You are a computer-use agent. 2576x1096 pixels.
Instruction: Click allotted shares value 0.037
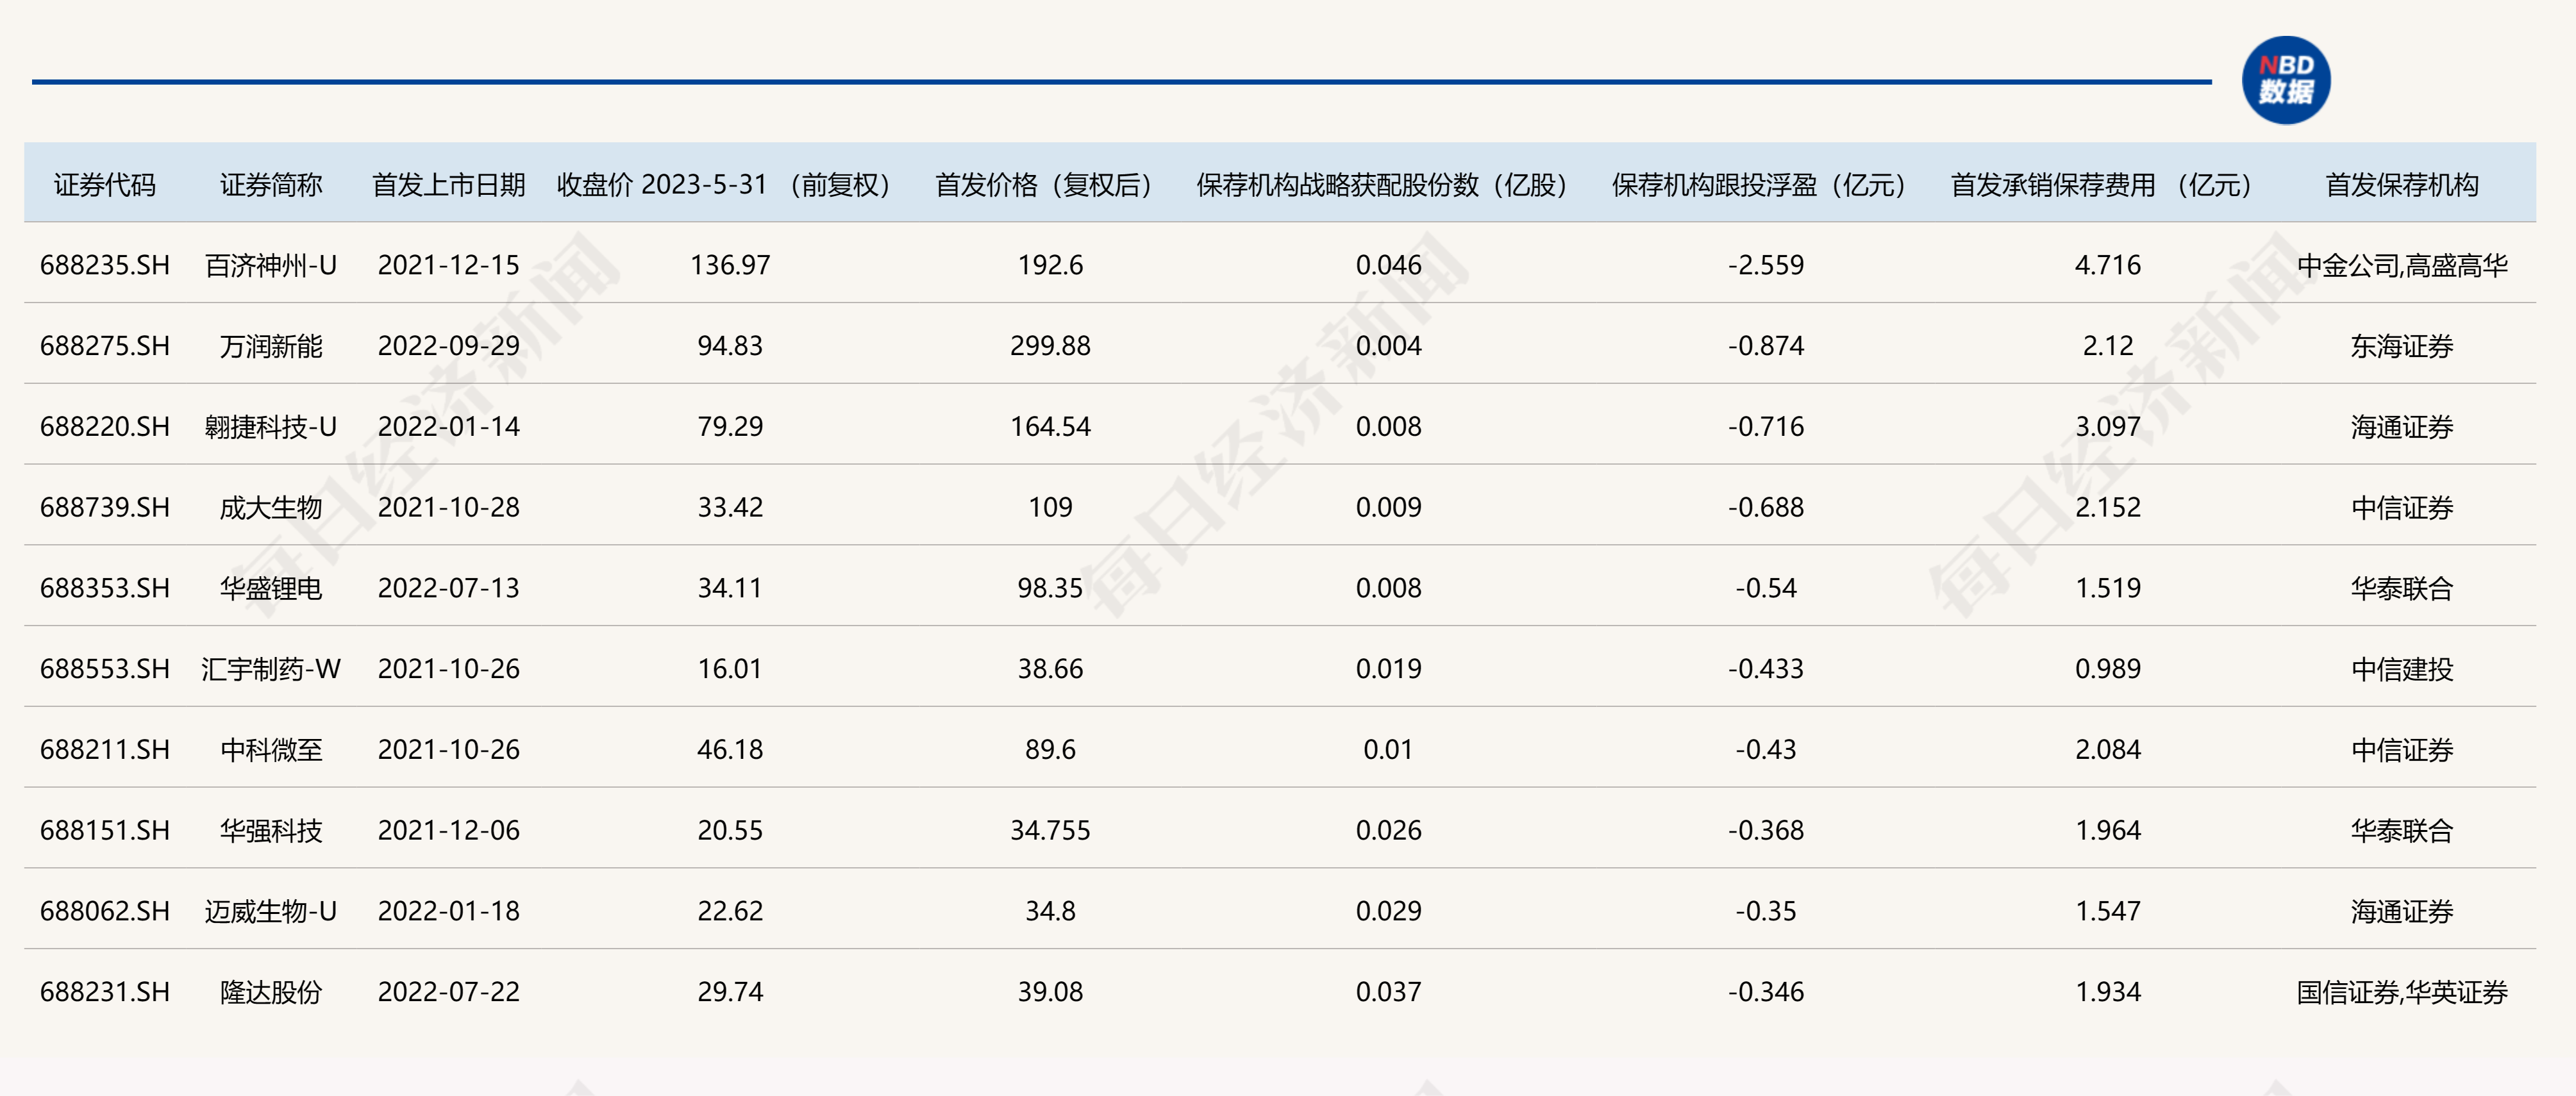1388,992
